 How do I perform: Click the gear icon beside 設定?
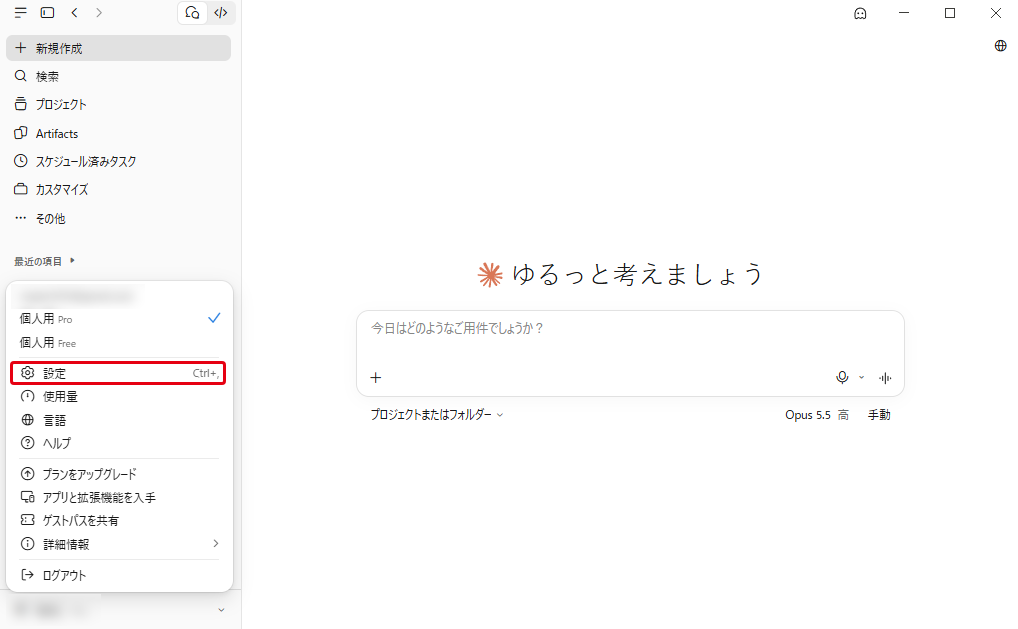27,373
